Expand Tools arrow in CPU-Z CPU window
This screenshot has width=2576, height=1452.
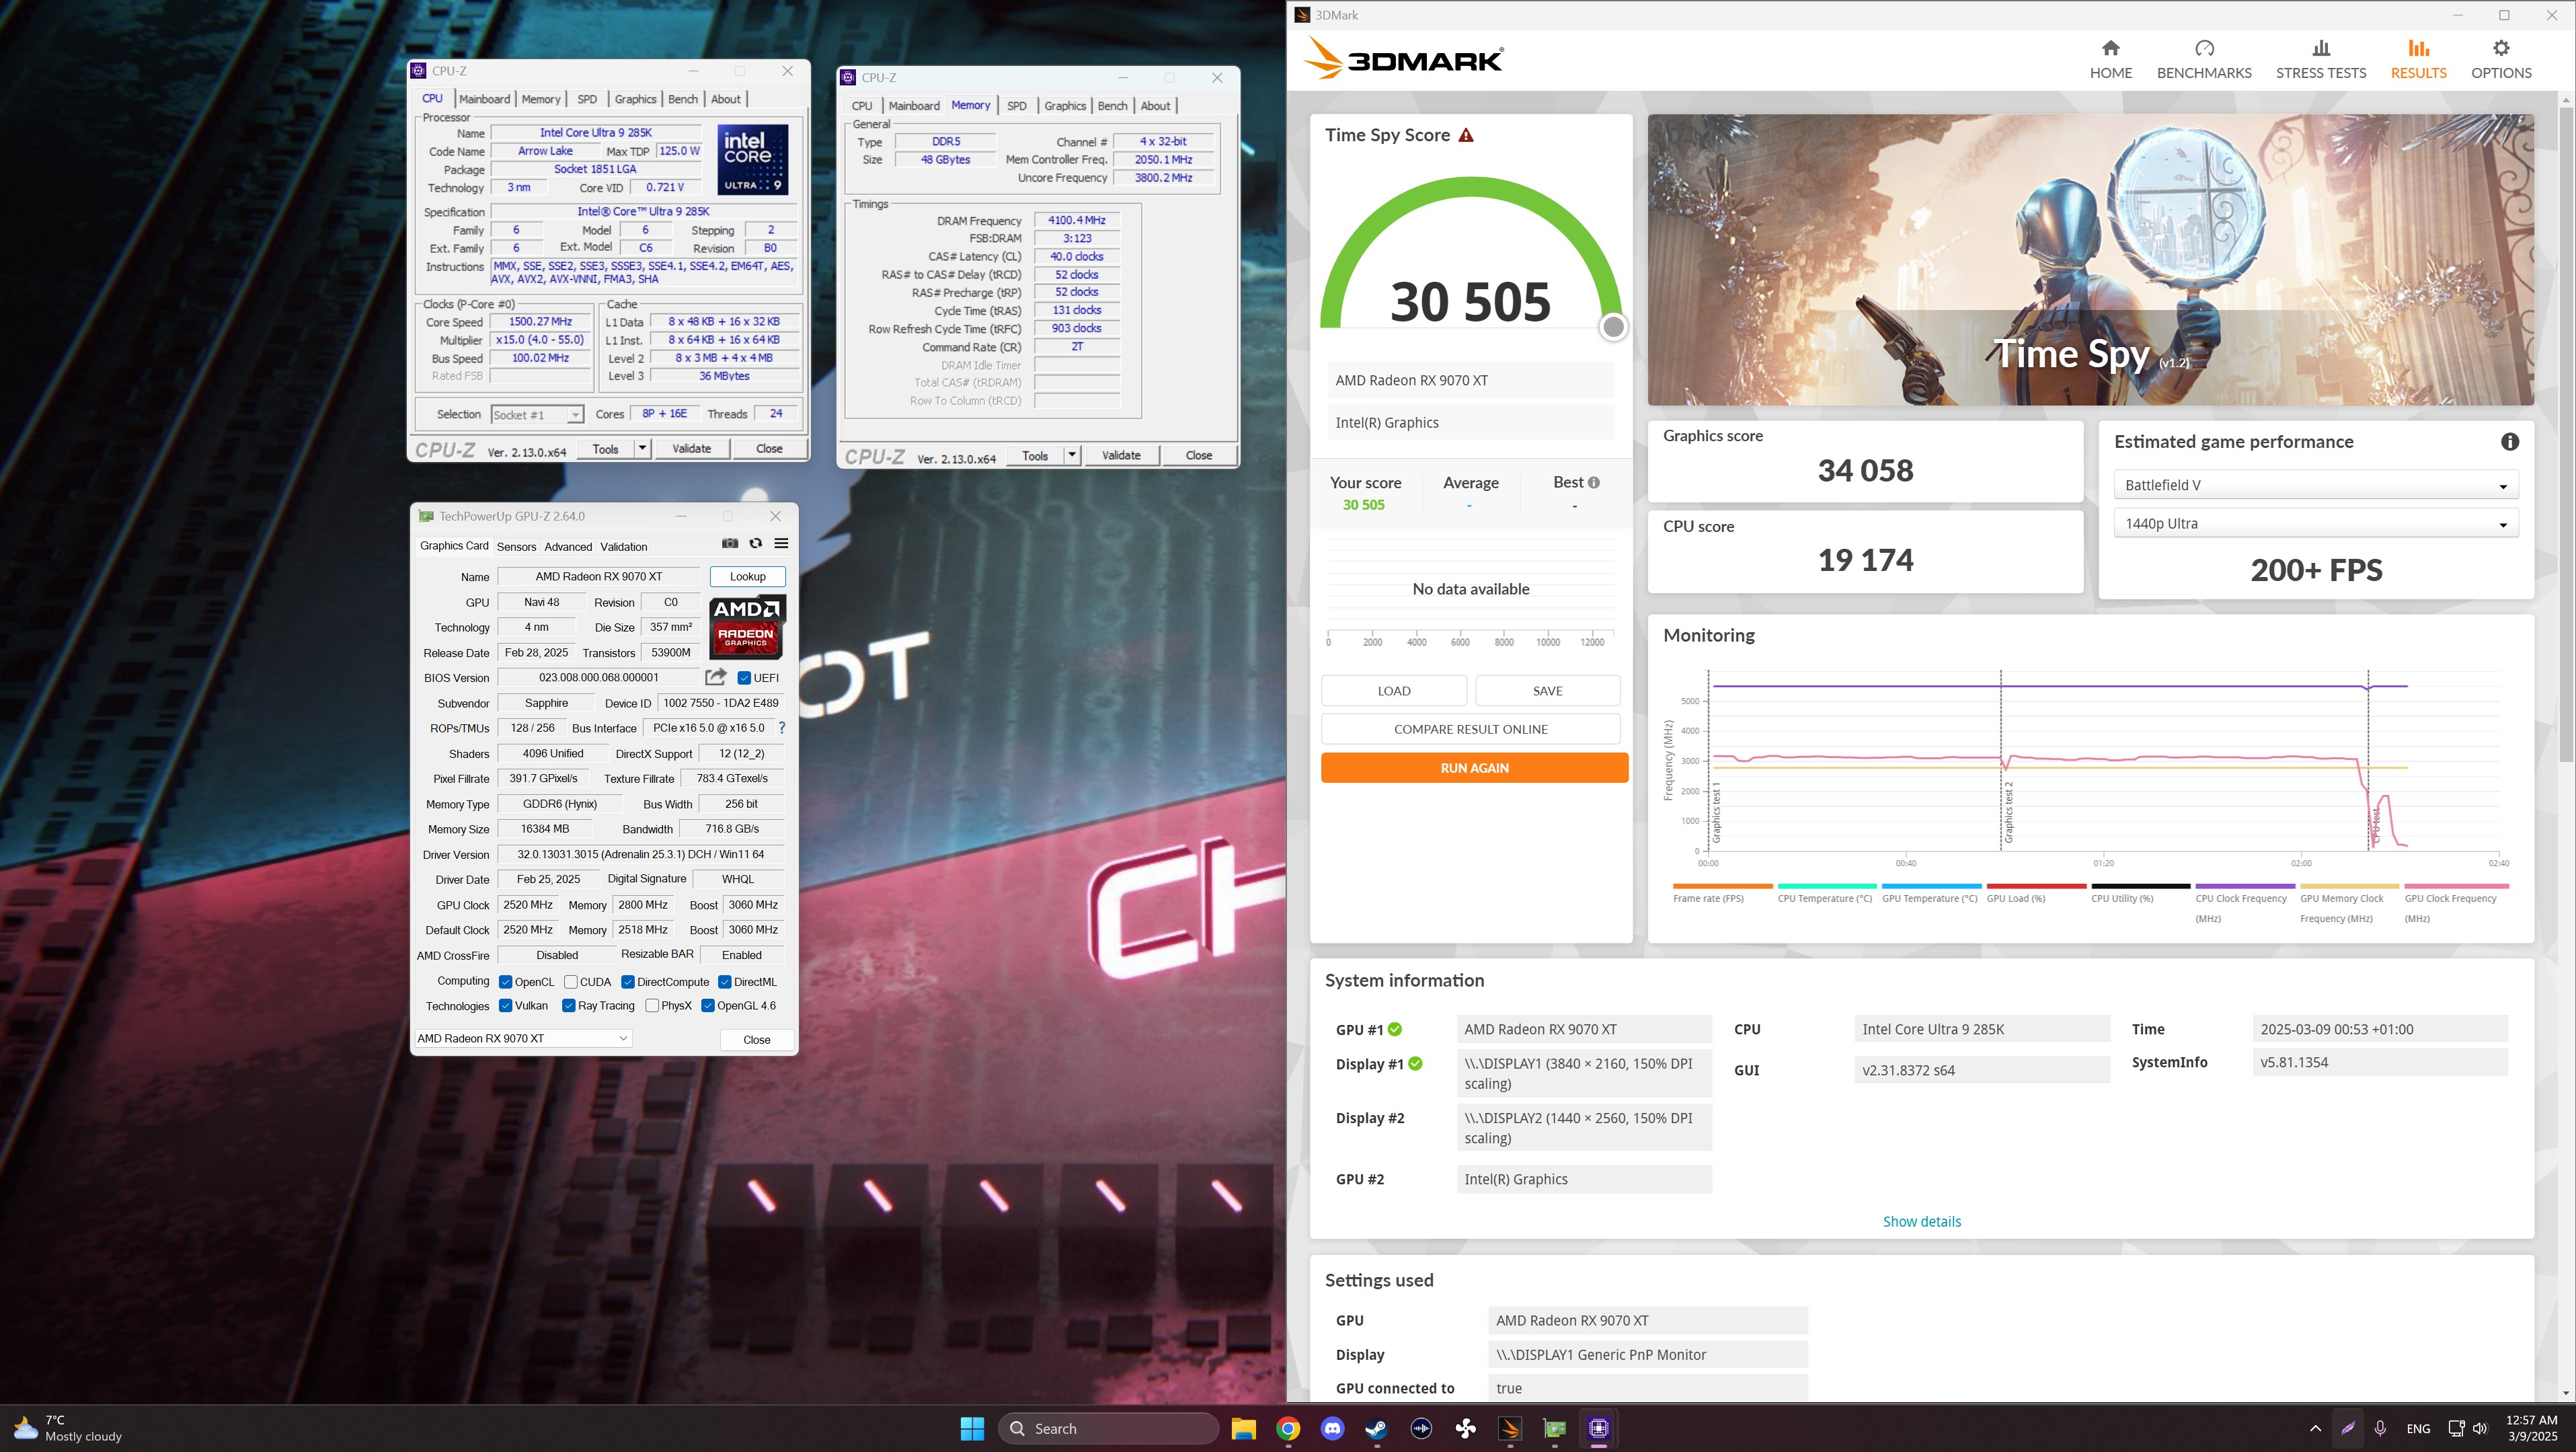(x=643, y=449)
